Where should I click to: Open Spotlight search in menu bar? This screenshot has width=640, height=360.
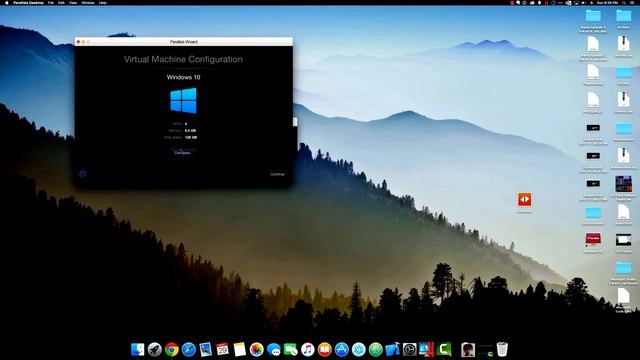click(624, 2)
